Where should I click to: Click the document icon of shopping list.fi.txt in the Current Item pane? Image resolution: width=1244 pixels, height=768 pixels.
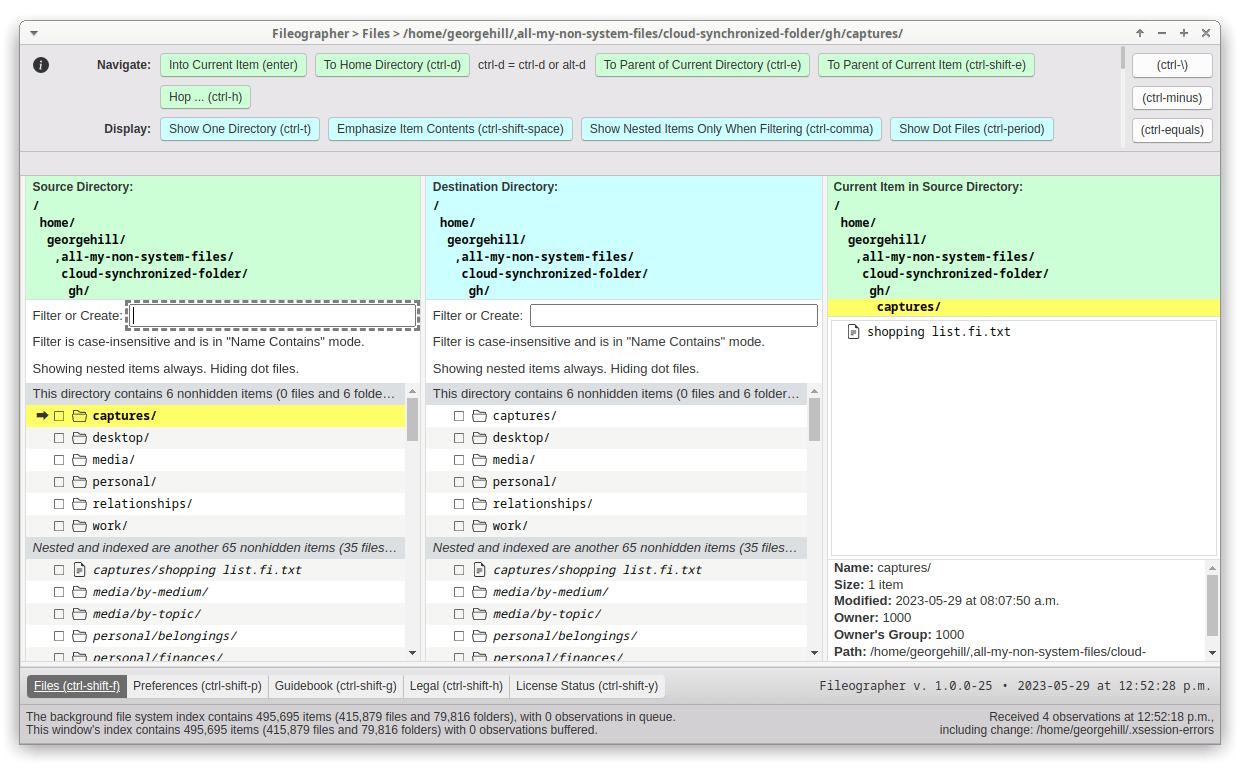pos(853,332)
